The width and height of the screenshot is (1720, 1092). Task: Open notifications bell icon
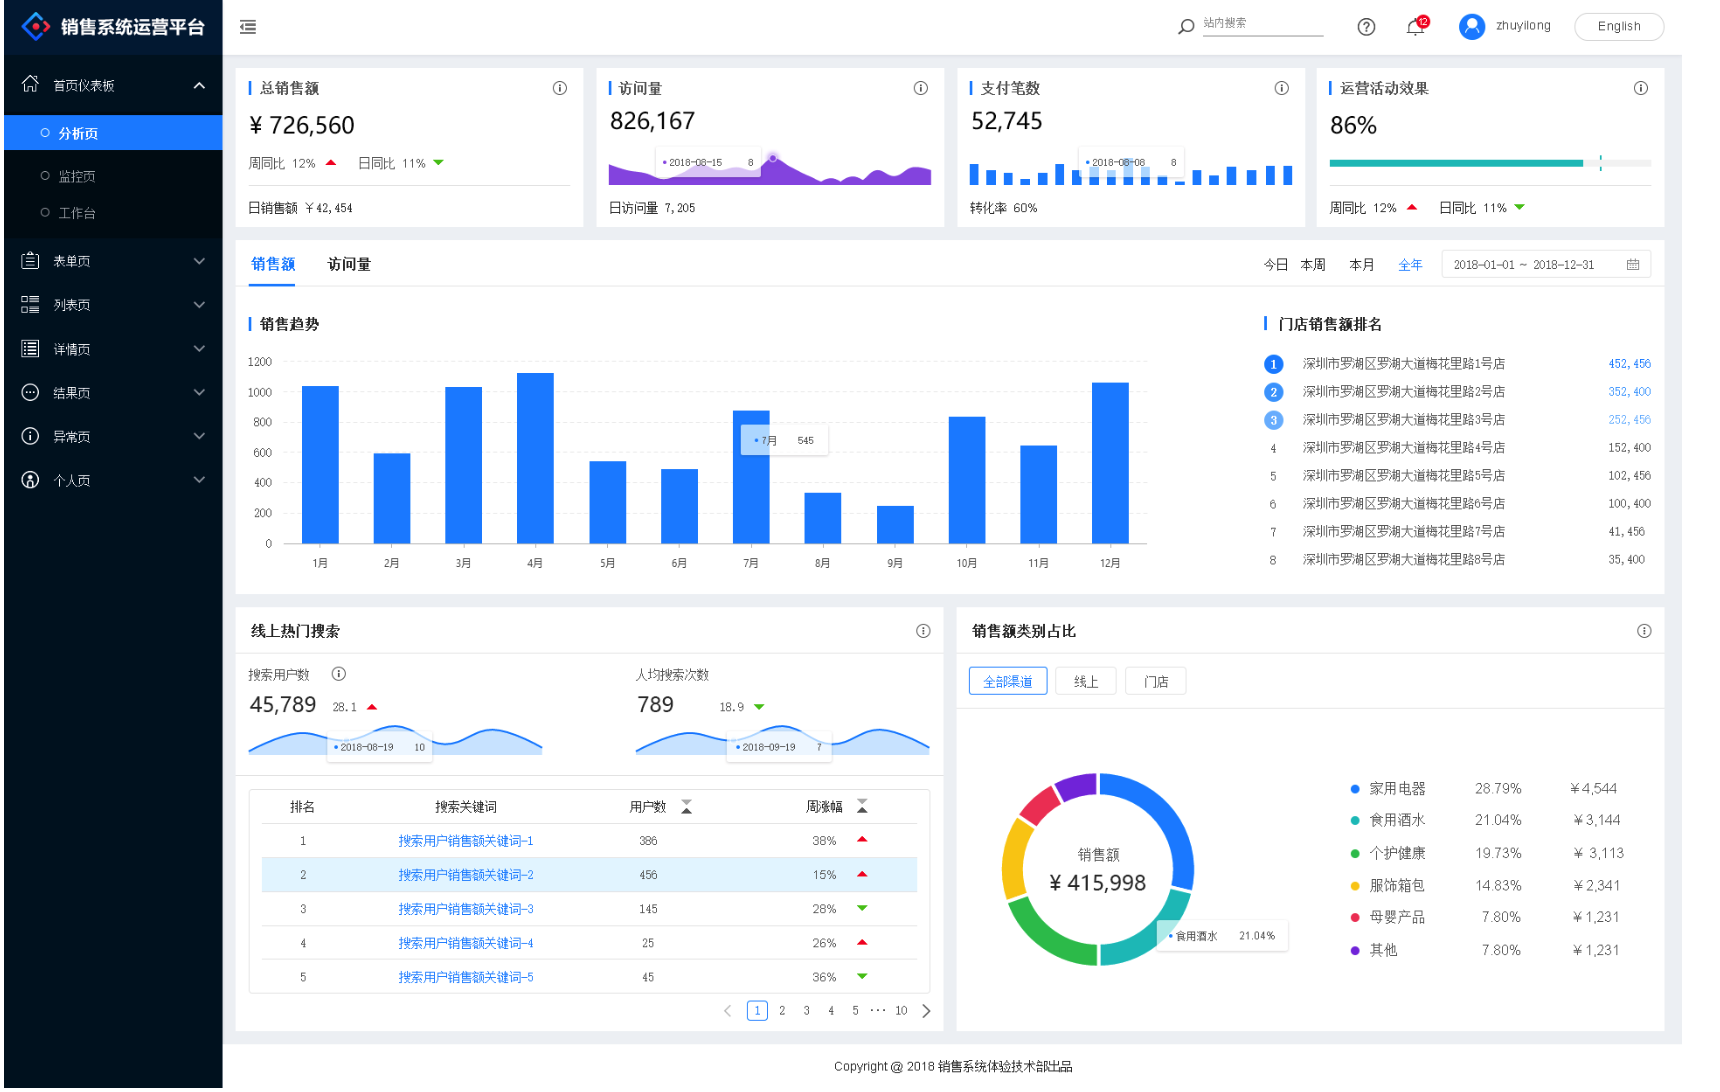pyautogui.click(x=1415, y=27)
